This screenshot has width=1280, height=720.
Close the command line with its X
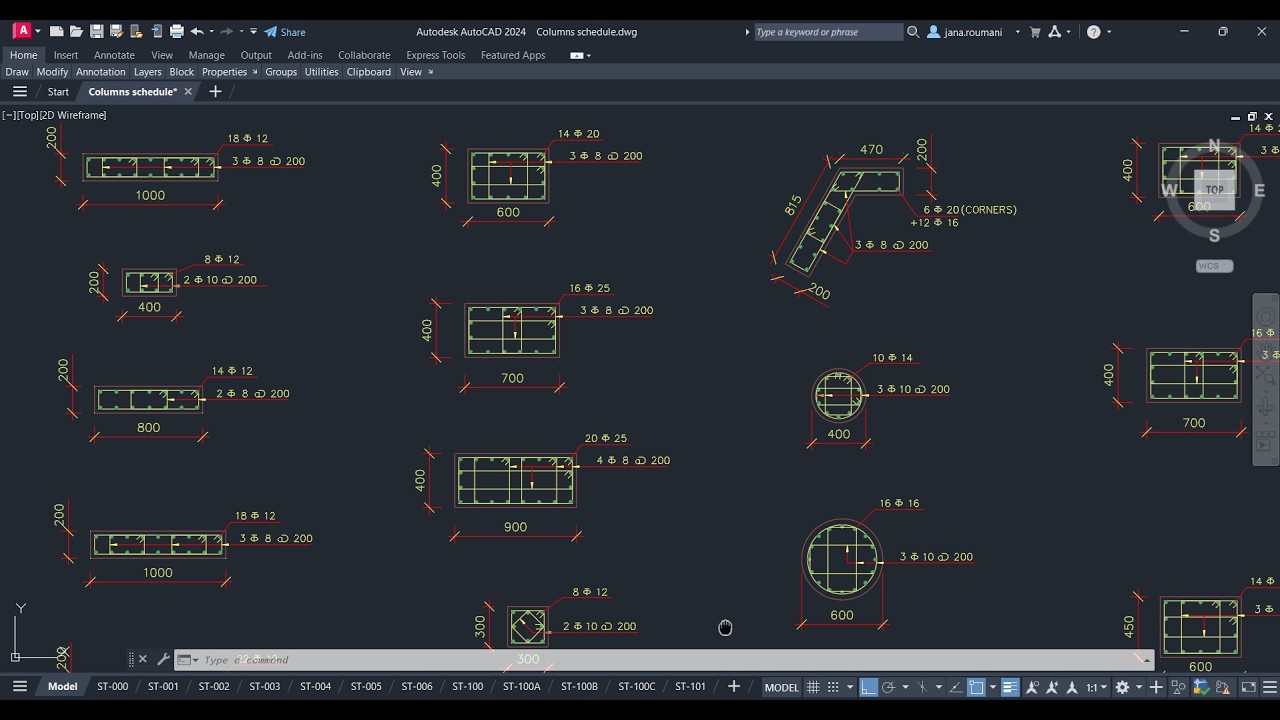142,659
